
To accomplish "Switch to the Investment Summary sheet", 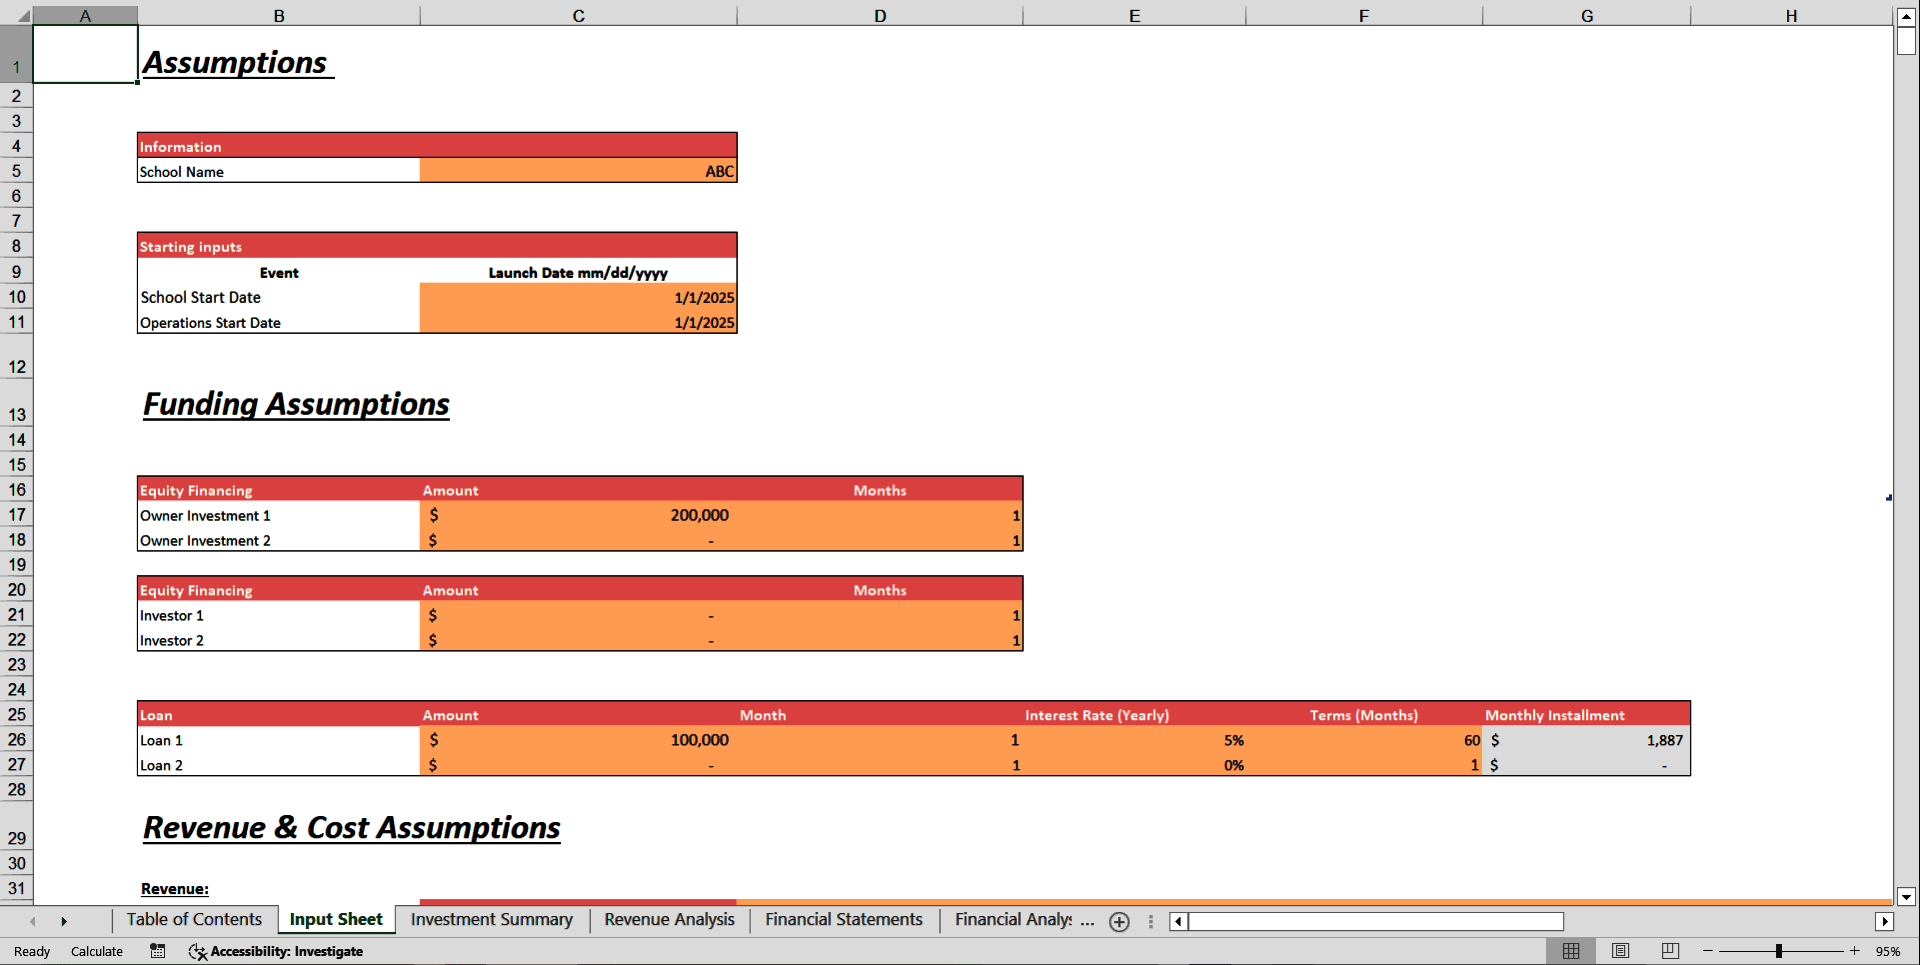I will tap(491, 919).
